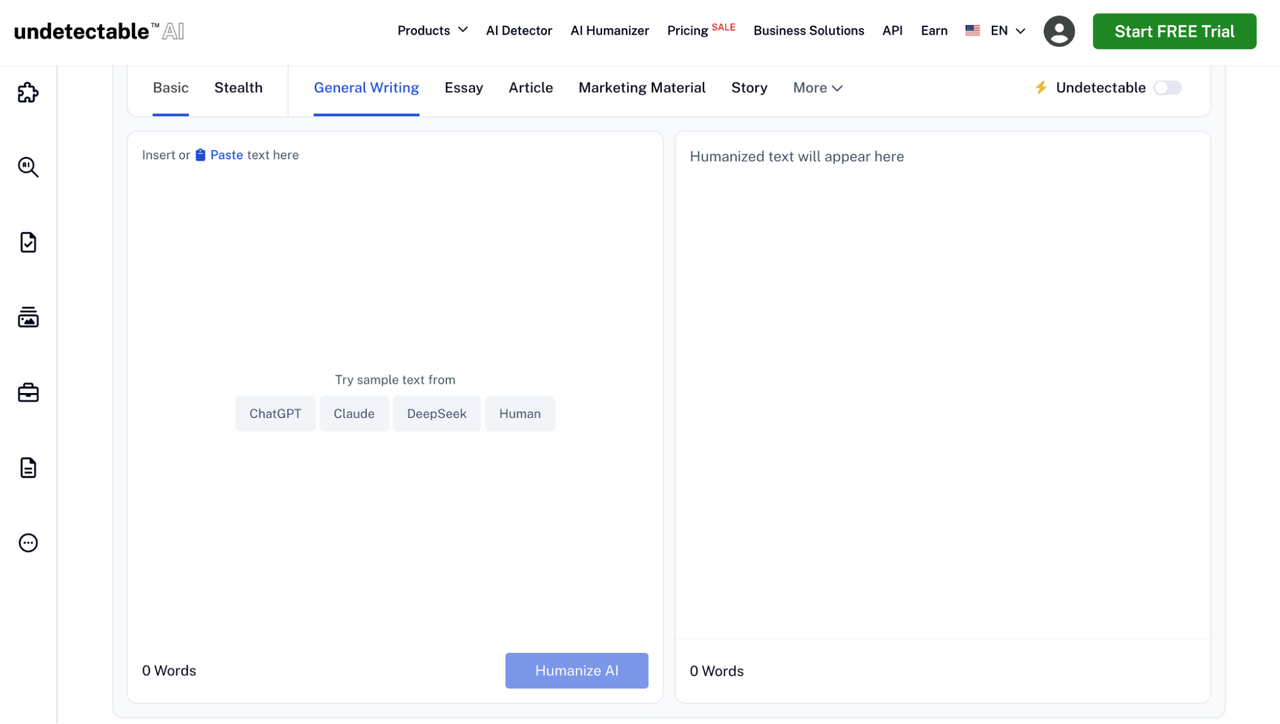Go to AI Humanizer page
This screenshot has height=724, width=1280.
pos(610,31)
